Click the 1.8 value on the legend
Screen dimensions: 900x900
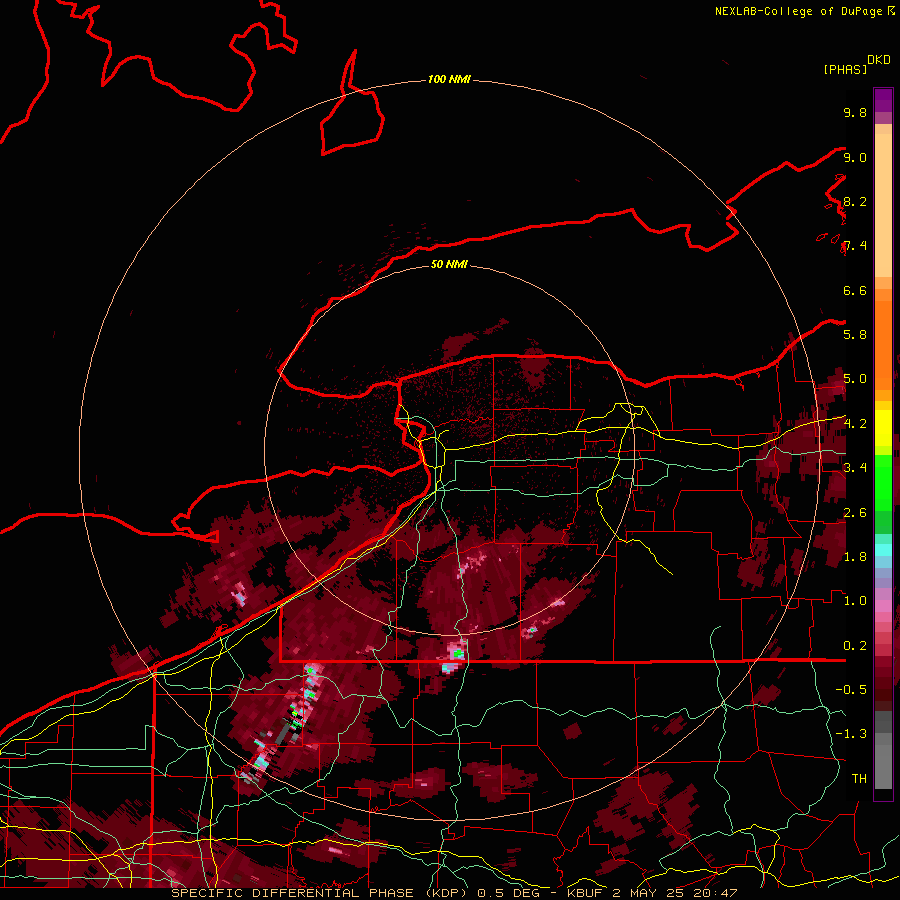coord(855,557)
